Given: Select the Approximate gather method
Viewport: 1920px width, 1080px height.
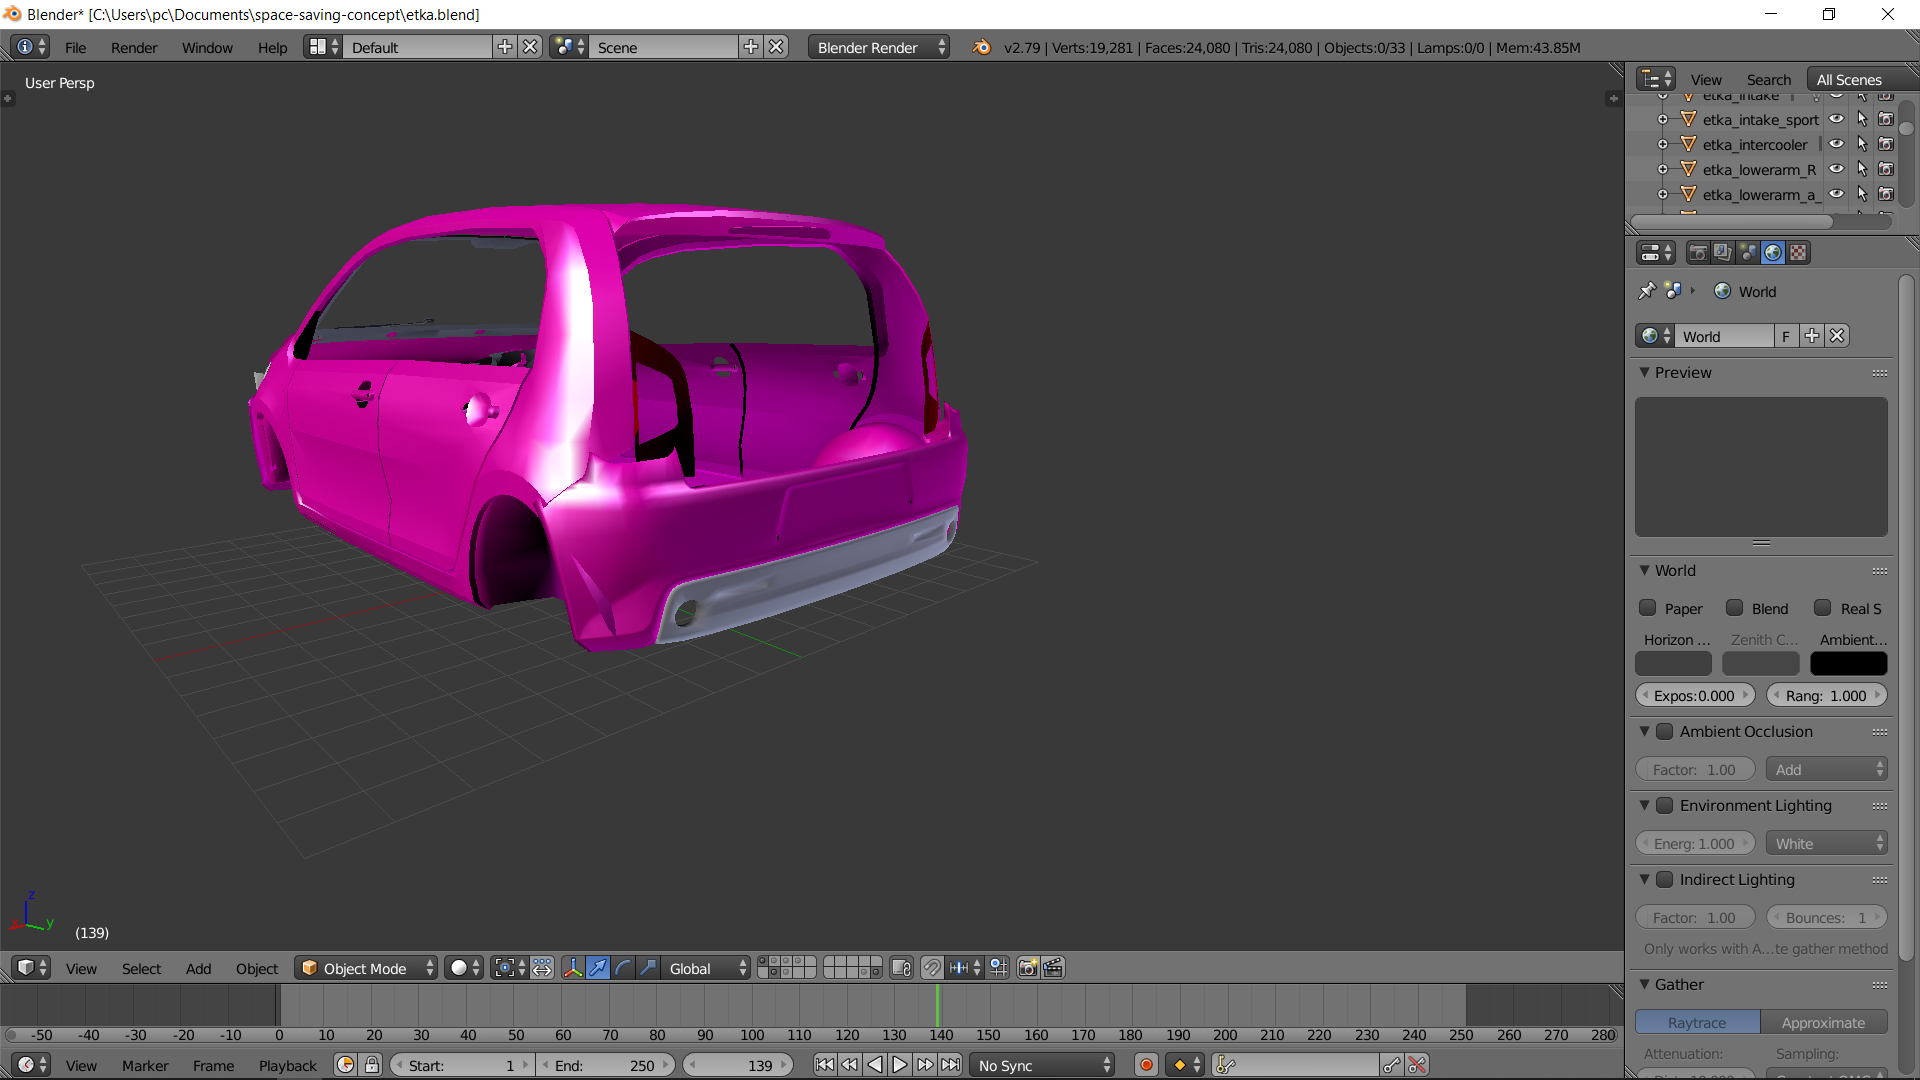Looking at the screenshot, I should [1823, 1022].
